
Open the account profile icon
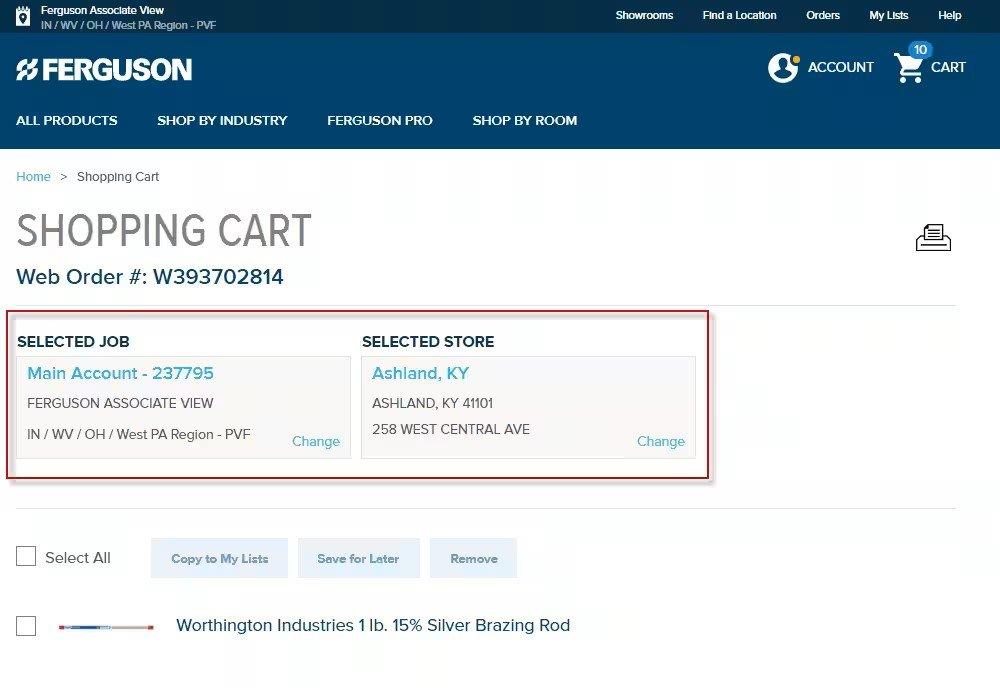pos(783,68)
